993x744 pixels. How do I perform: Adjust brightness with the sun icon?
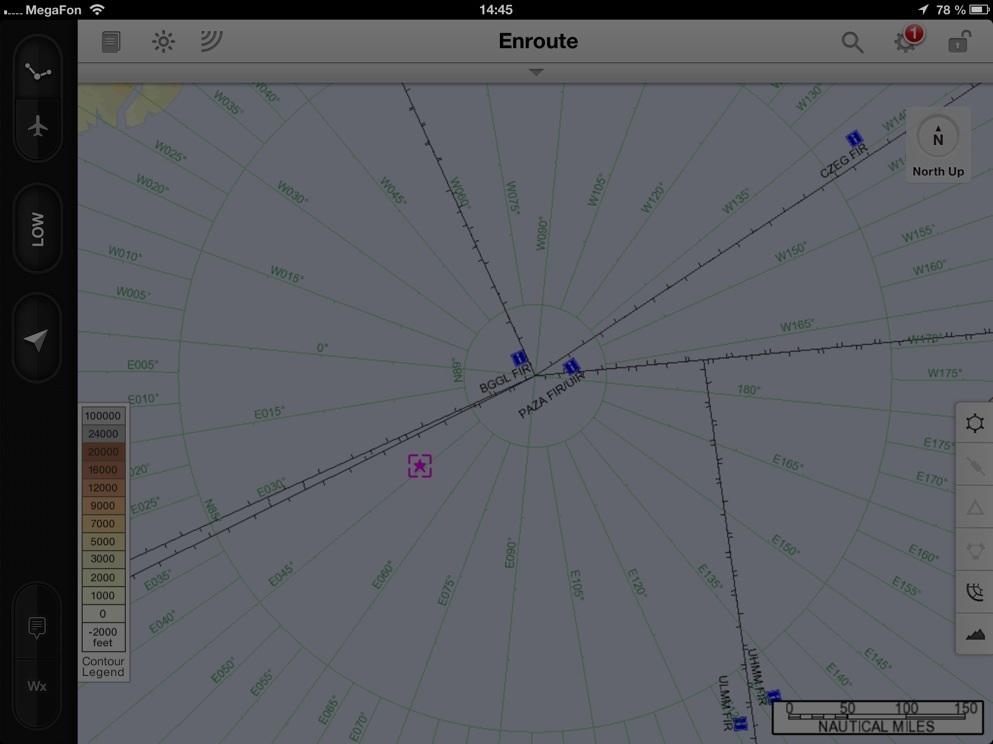click(x=162, y=42)
